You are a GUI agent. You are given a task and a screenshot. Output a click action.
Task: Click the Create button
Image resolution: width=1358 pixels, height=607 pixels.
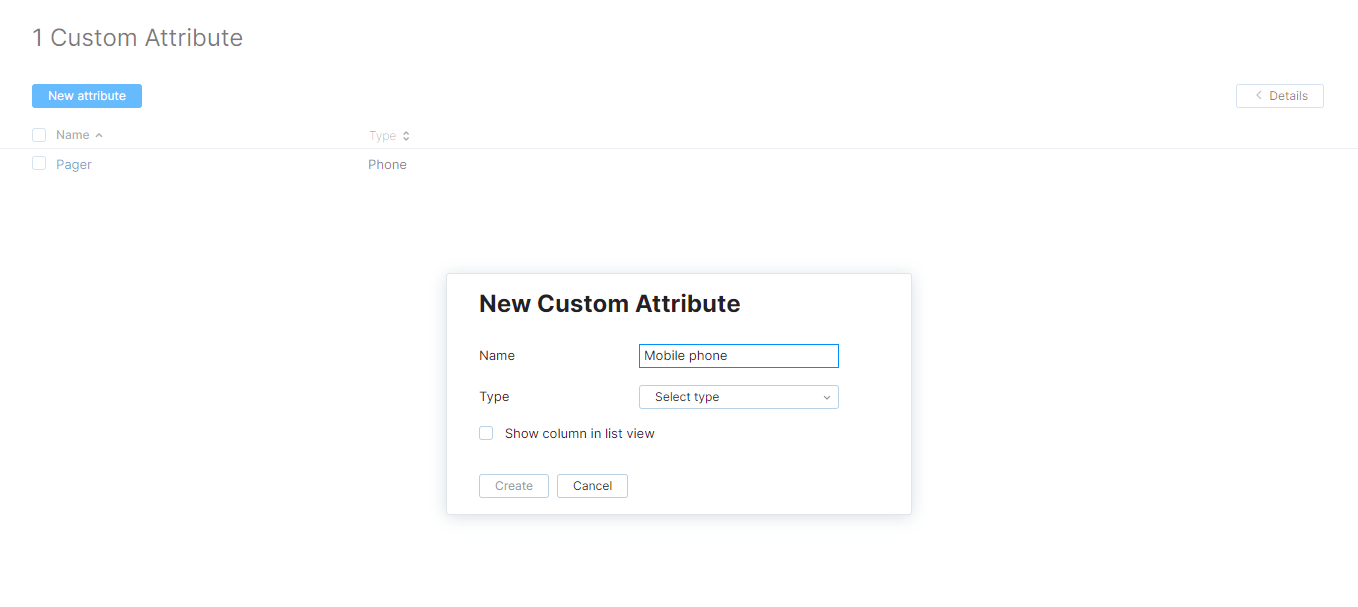click(513, 485)
